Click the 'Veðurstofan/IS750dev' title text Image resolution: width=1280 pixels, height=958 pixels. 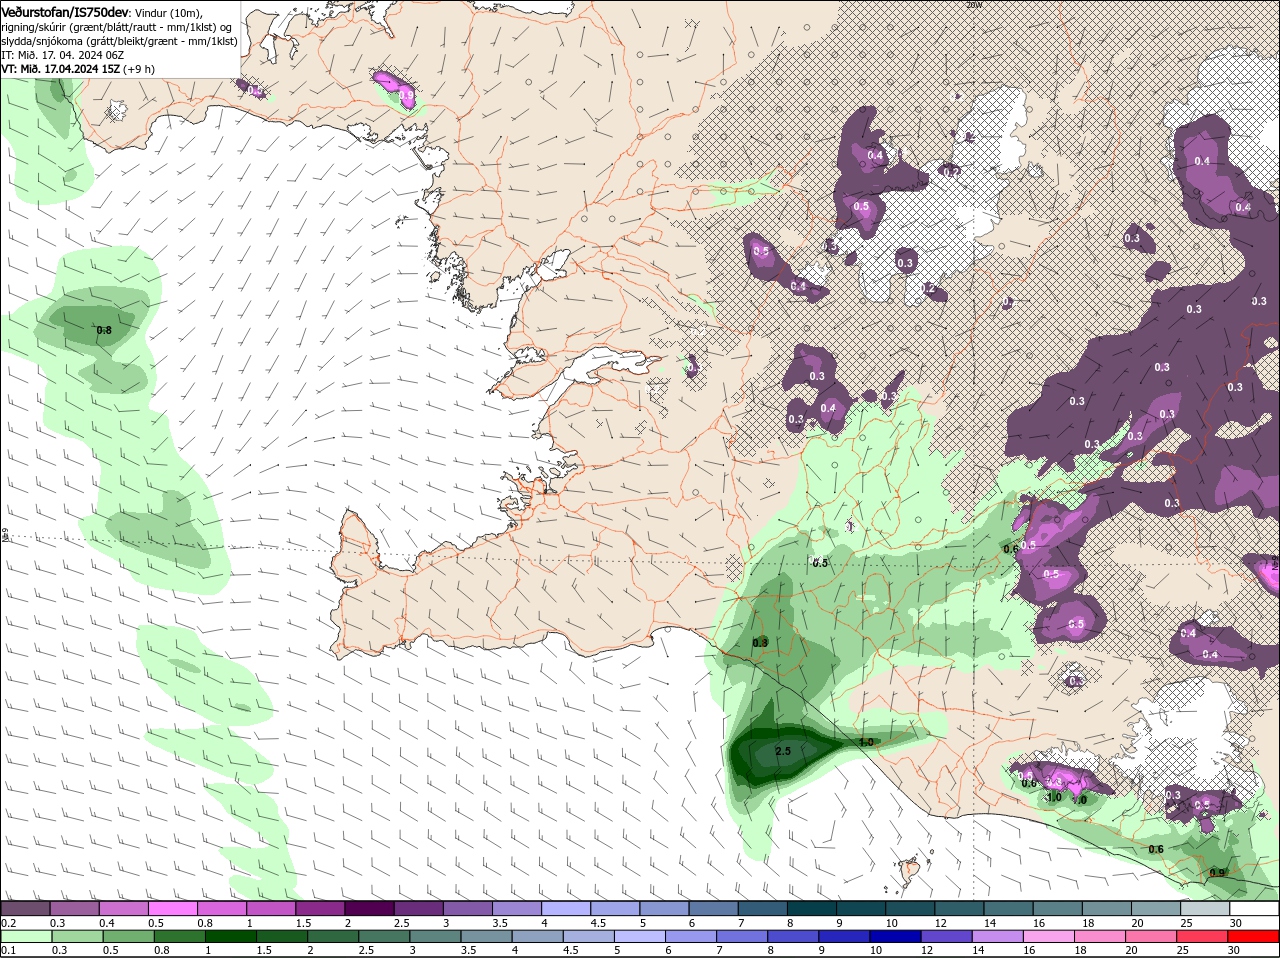[x=66, y=11]
